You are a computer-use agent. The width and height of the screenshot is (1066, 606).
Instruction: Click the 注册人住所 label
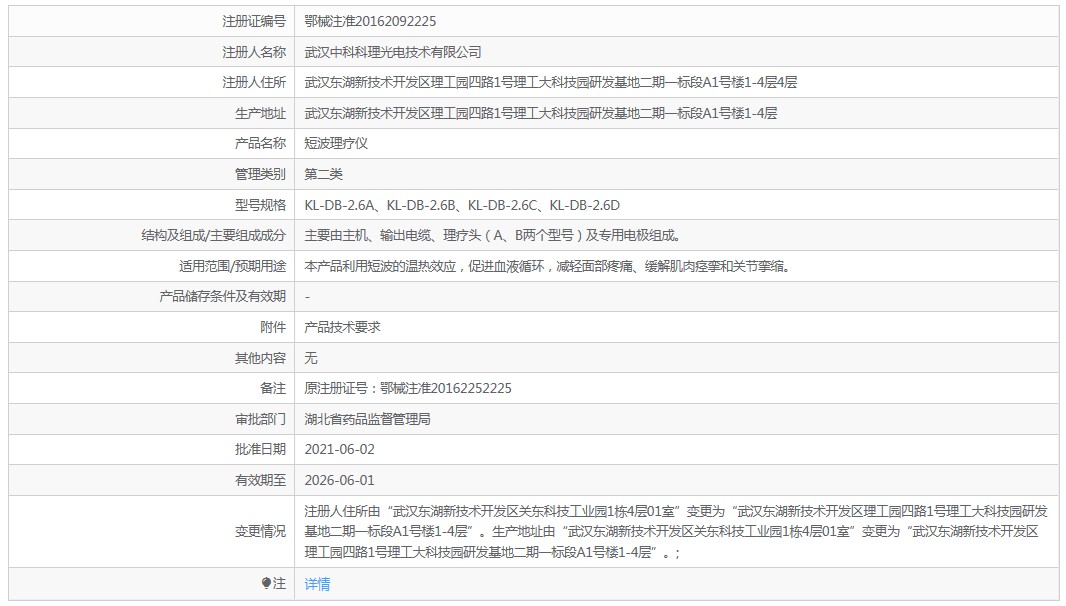click(254, 82)
